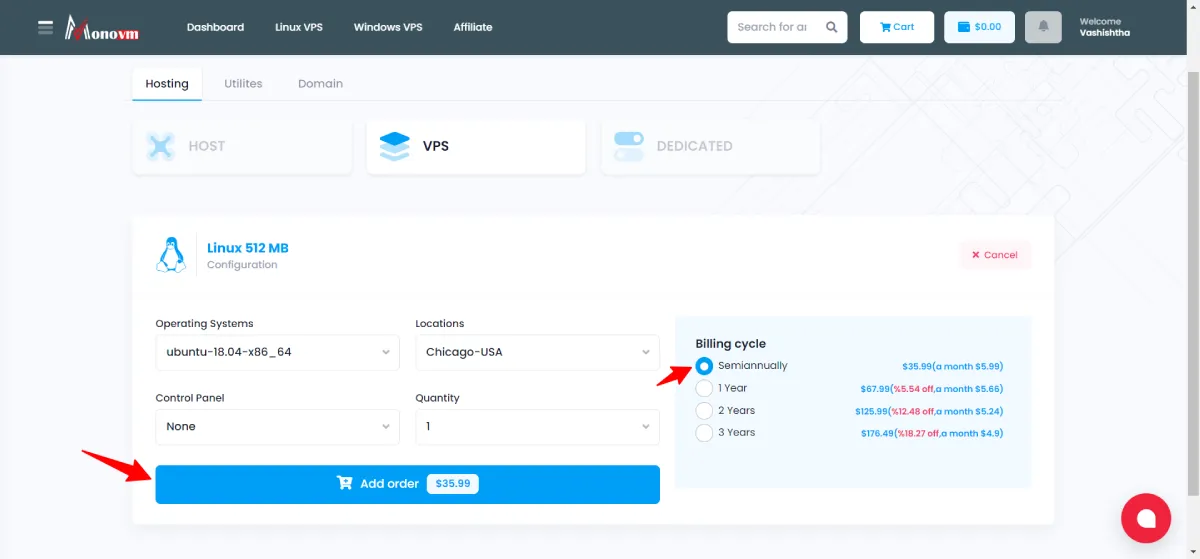Click the notification bell icon
Screen dimensions: 1200x559
click(x=1044, y=27)
